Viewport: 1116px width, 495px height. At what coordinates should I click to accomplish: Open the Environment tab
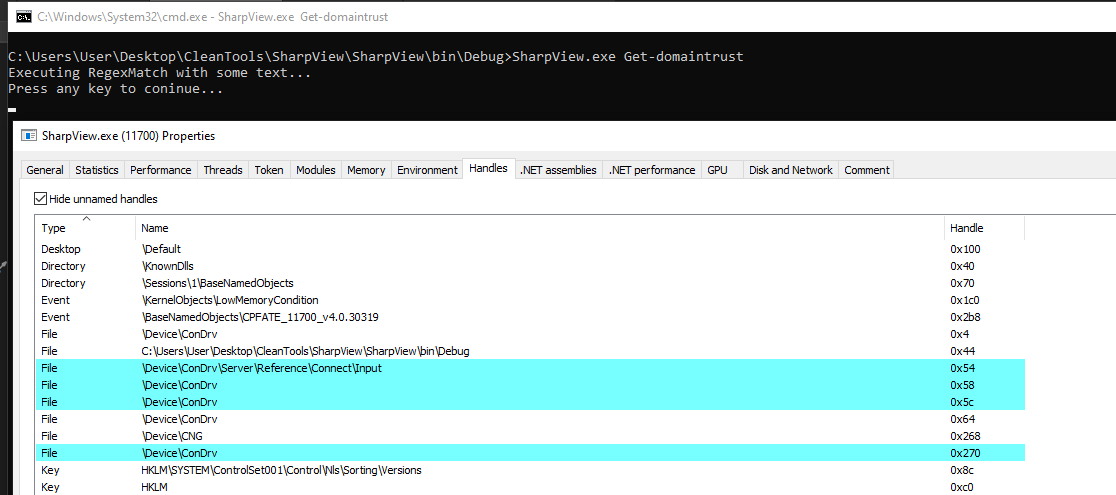427,170
